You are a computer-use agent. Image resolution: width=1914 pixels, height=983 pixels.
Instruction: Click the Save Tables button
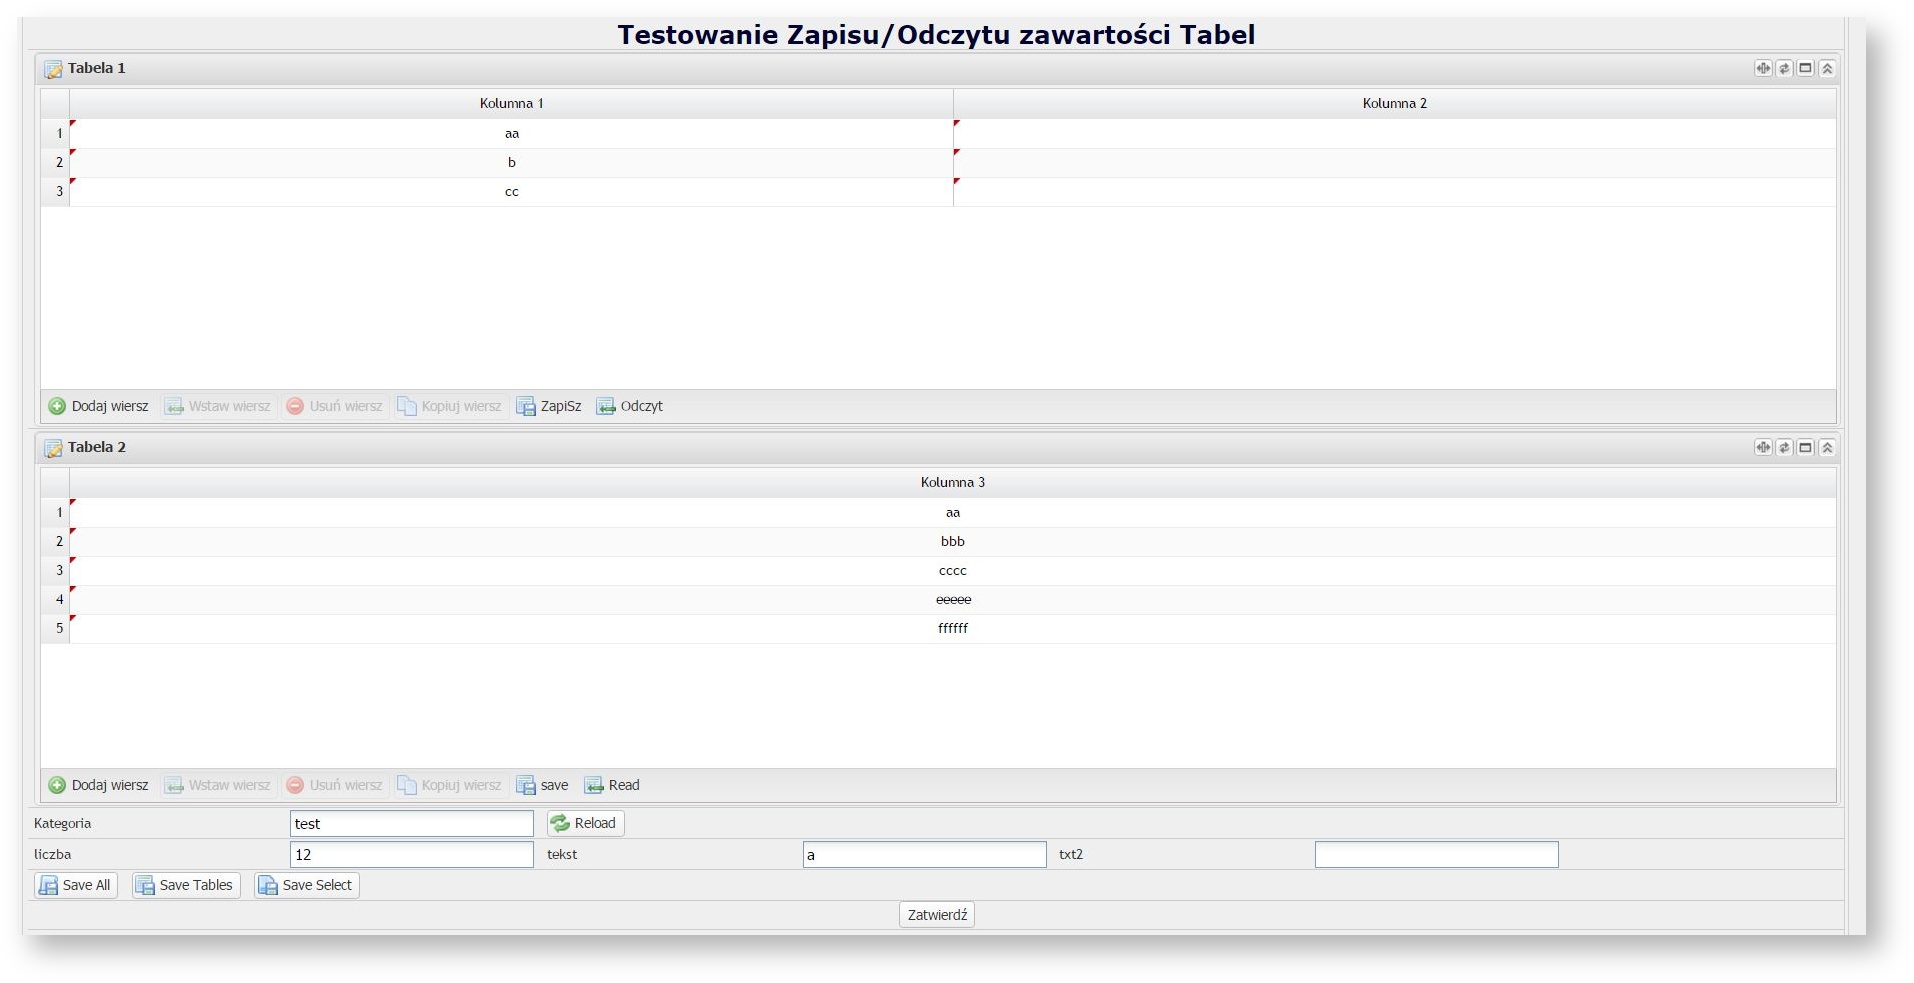coord(186,885)
